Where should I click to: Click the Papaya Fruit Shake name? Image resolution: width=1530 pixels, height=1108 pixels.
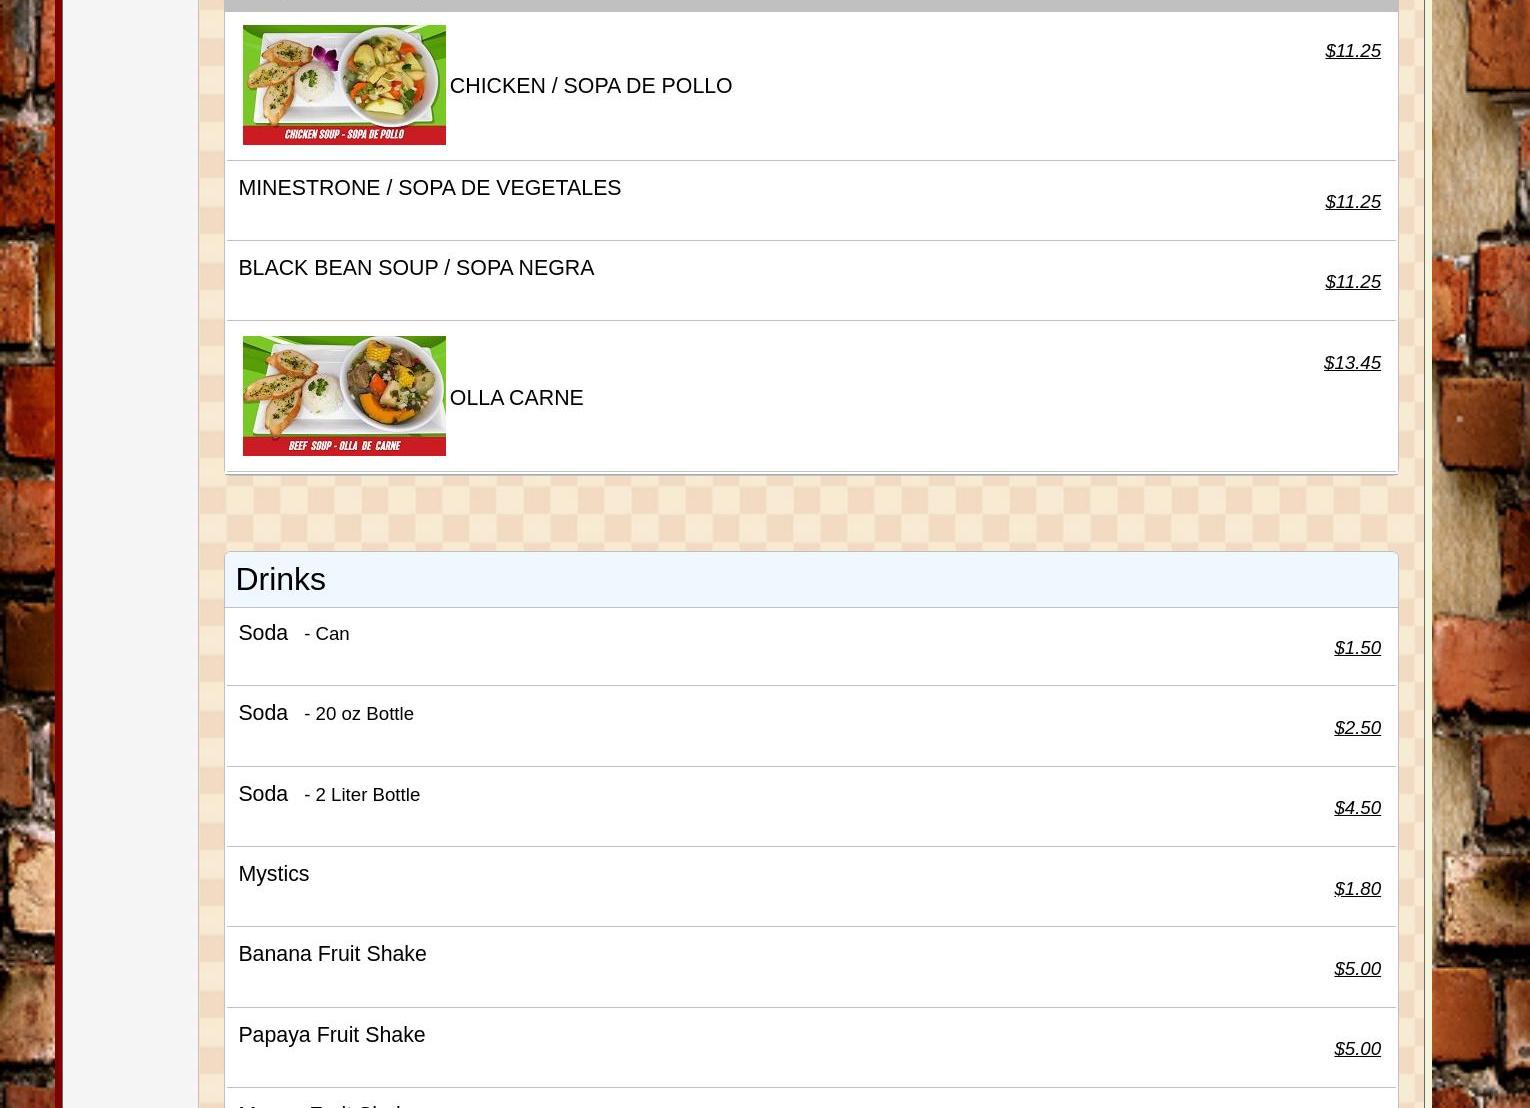tap(331, 1035)
